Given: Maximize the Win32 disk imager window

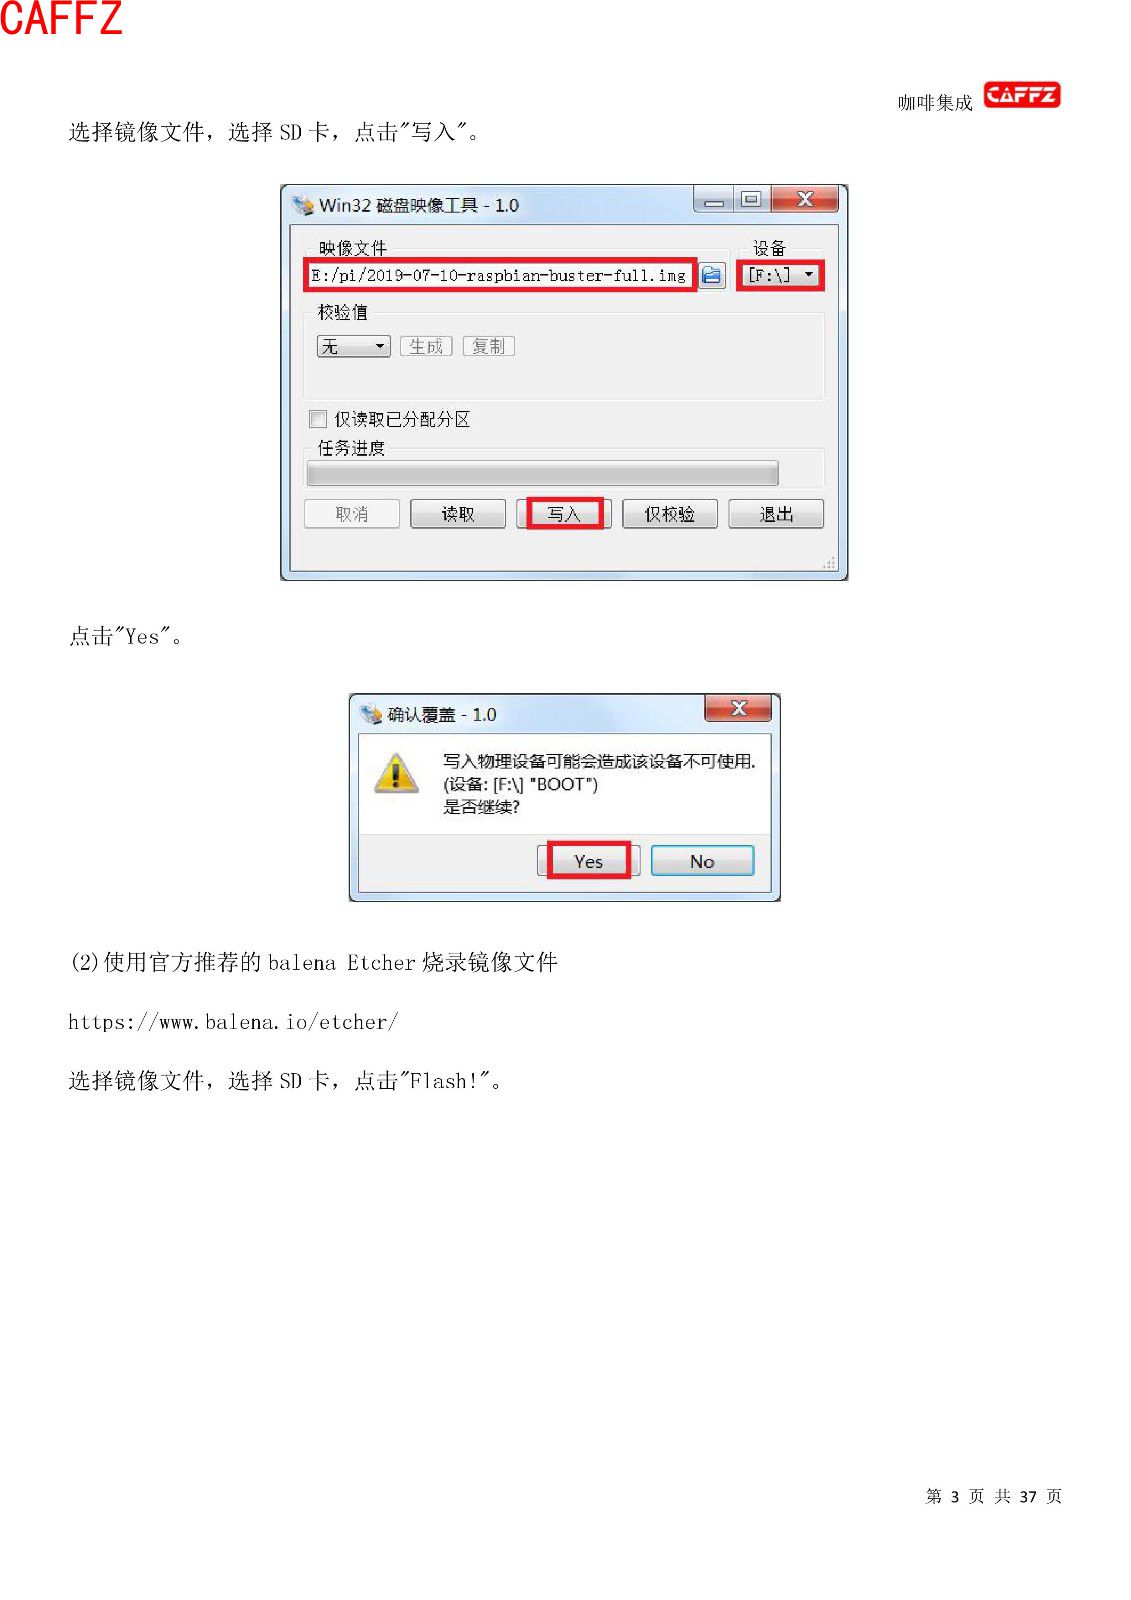Looking at the screenshot, I should click(x=752, y=200).
